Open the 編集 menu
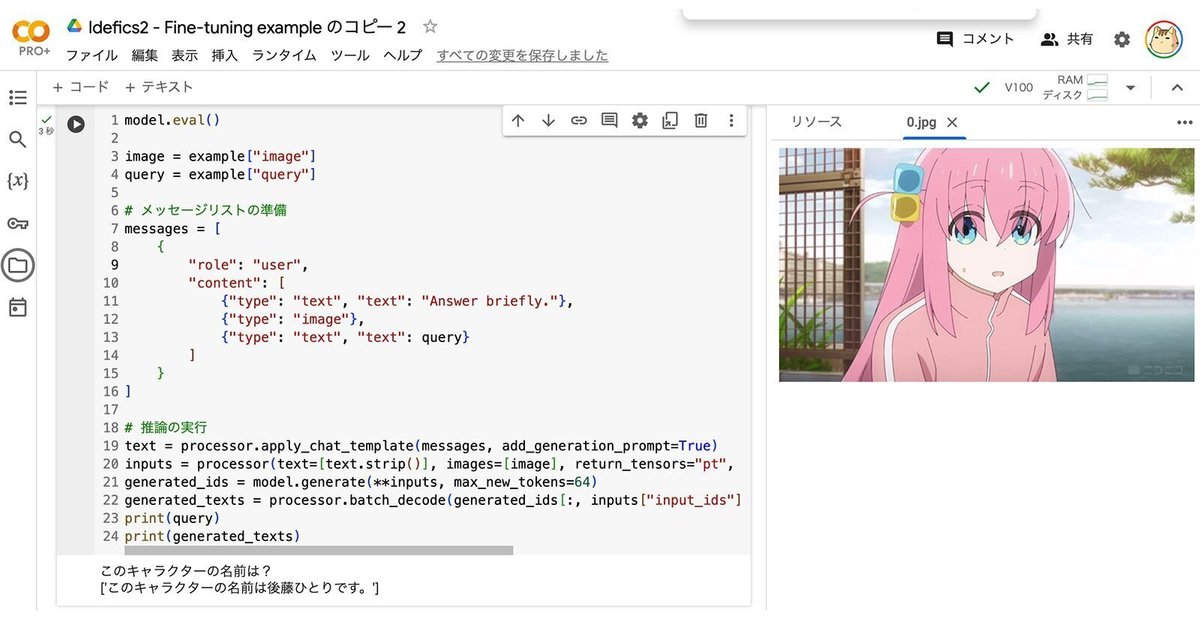The height and width of the screenshot is (619, 1200). tap(144, 56)
